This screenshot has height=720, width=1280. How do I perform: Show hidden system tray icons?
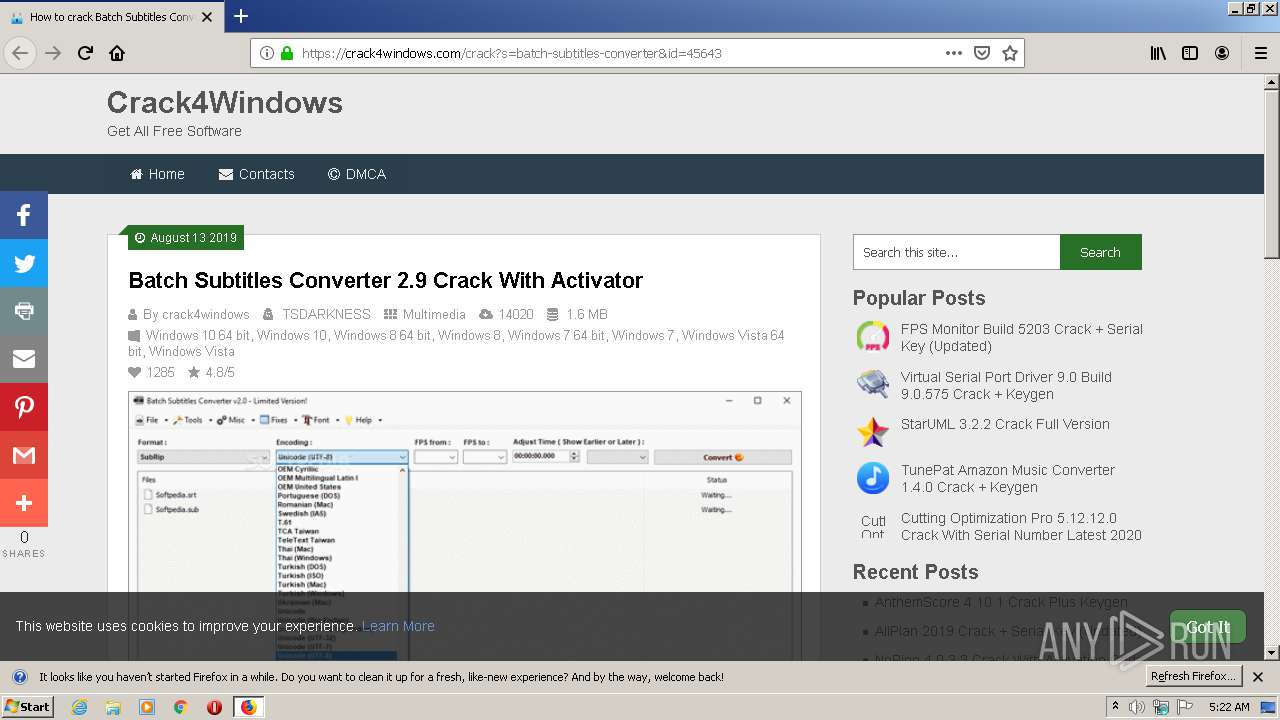[x=1116, y=707]
